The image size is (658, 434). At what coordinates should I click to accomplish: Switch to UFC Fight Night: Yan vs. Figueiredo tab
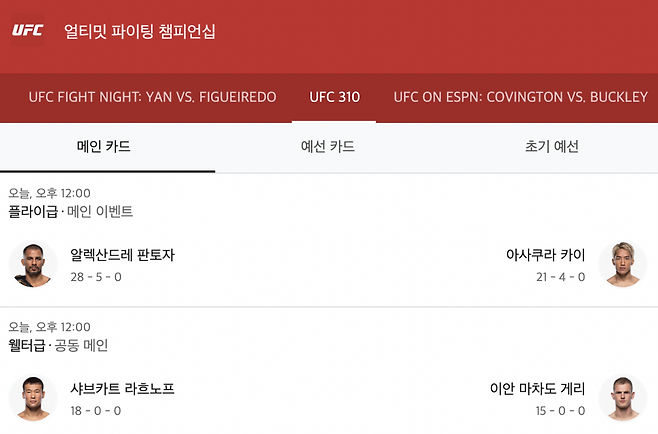152,98
